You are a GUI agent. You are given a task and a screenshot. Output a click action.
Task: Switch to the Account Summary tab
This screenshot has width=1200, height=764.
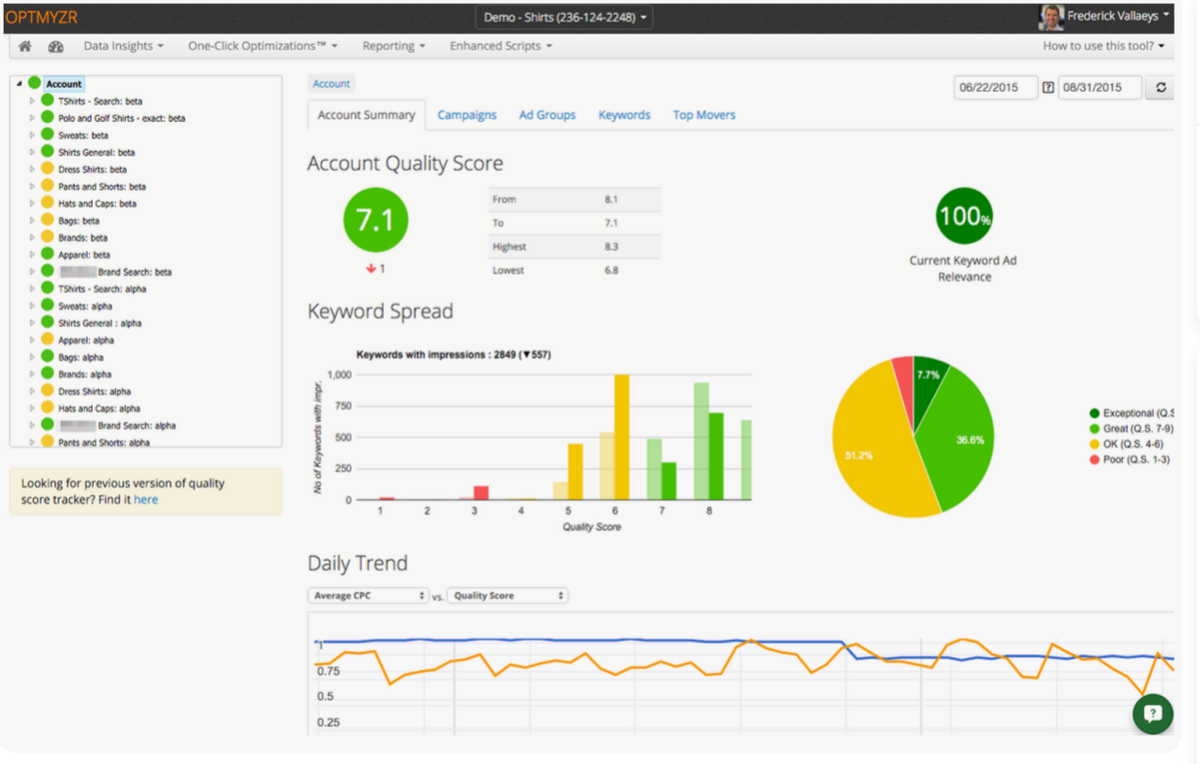point(366,115)
